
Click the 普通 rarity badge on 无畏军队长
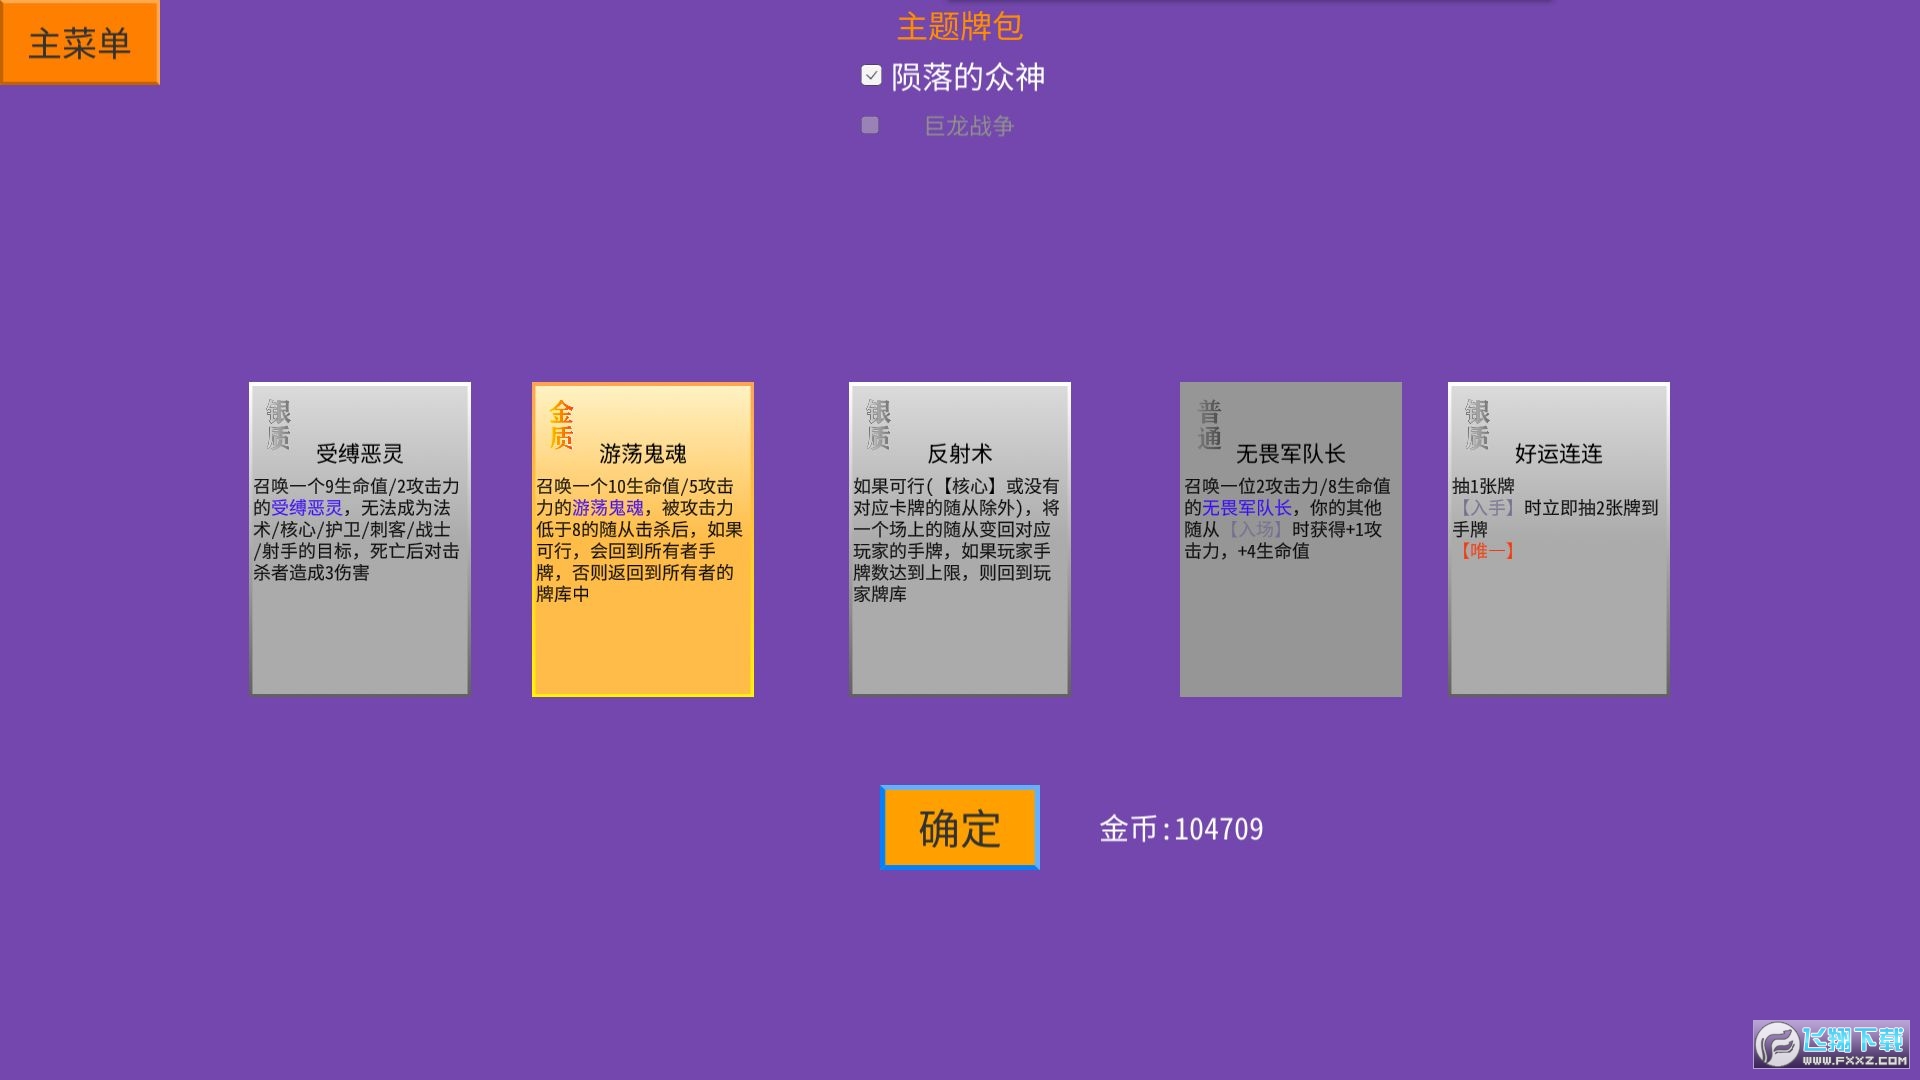point(1210,425)
